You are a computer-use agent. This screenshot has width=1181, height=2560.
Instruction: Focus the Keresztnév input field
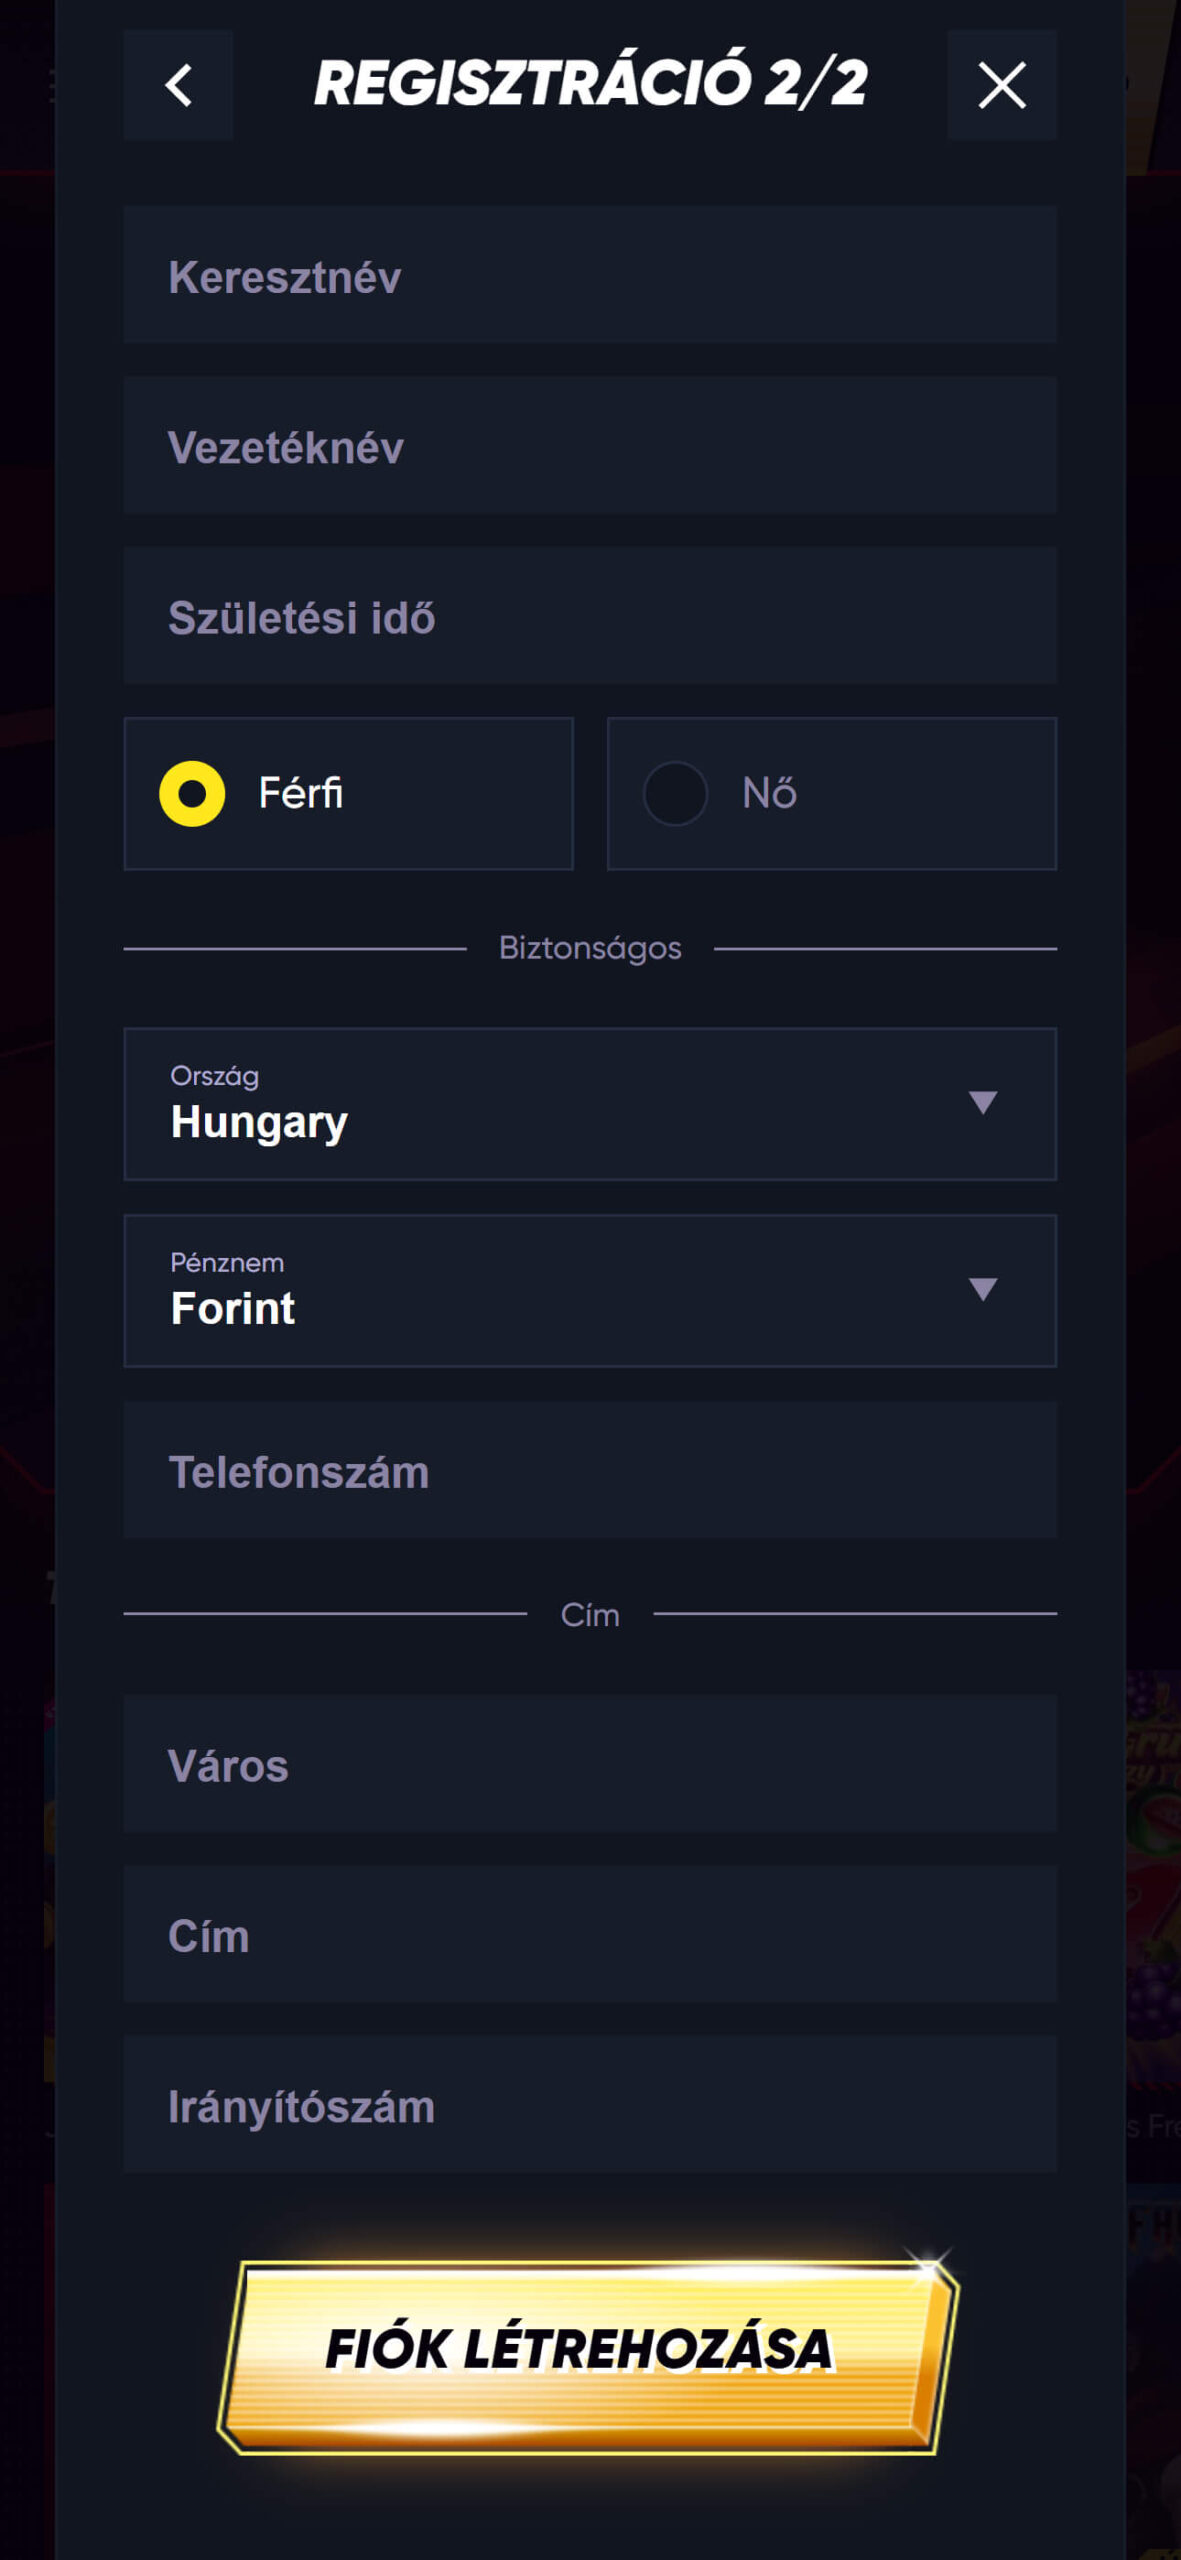point(590,276)
